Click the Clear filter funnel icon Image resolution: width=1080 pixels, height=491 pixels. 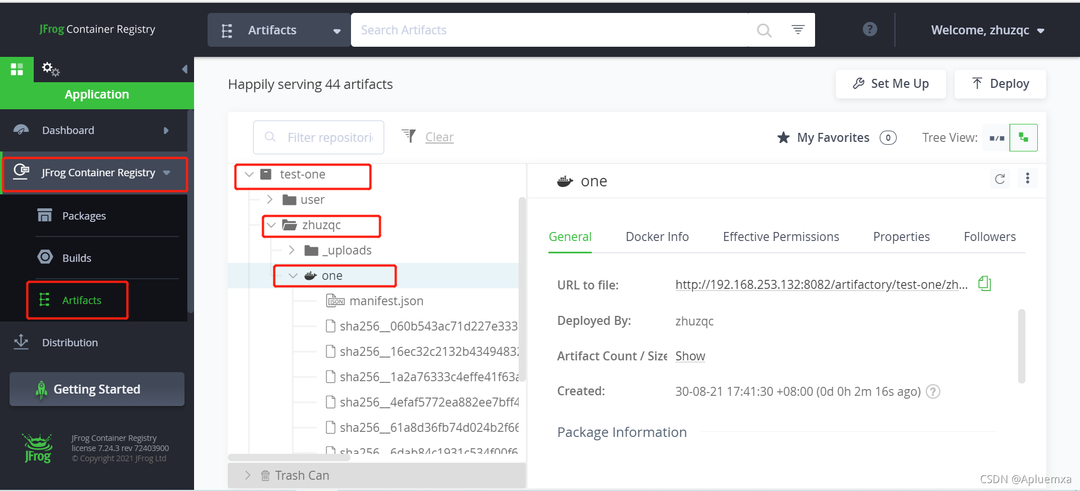(409, 136)
